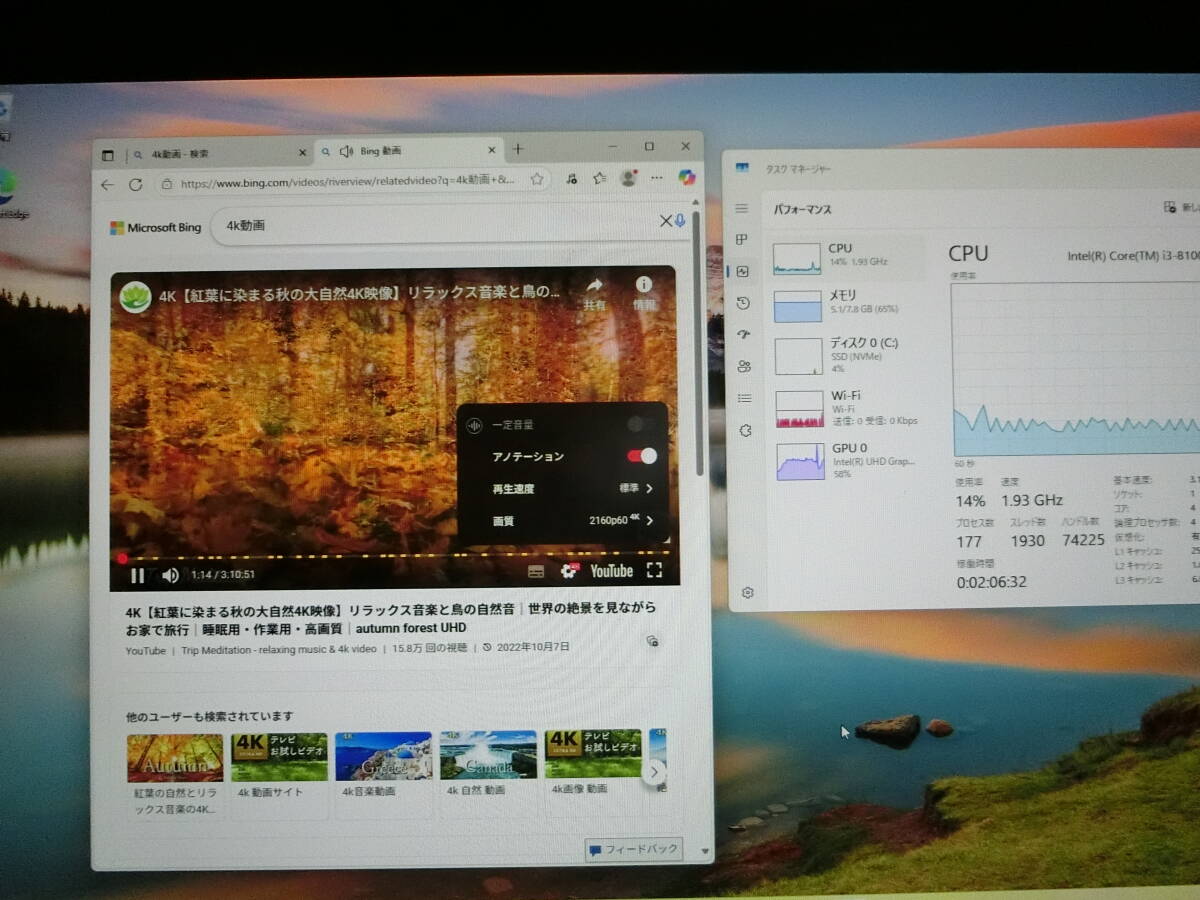The image size is (1200, 900).
Task: Open the Edge favorites list icon
Action: click(x=599, y=178)
